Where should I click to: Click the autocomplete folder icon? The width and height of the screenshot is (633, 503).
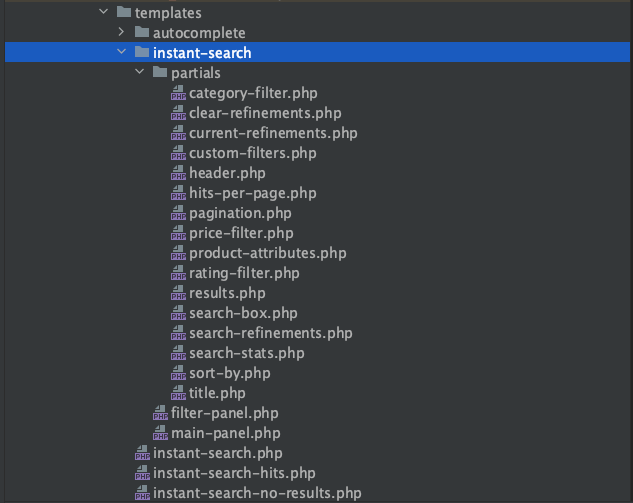click(x=142, y=33)
